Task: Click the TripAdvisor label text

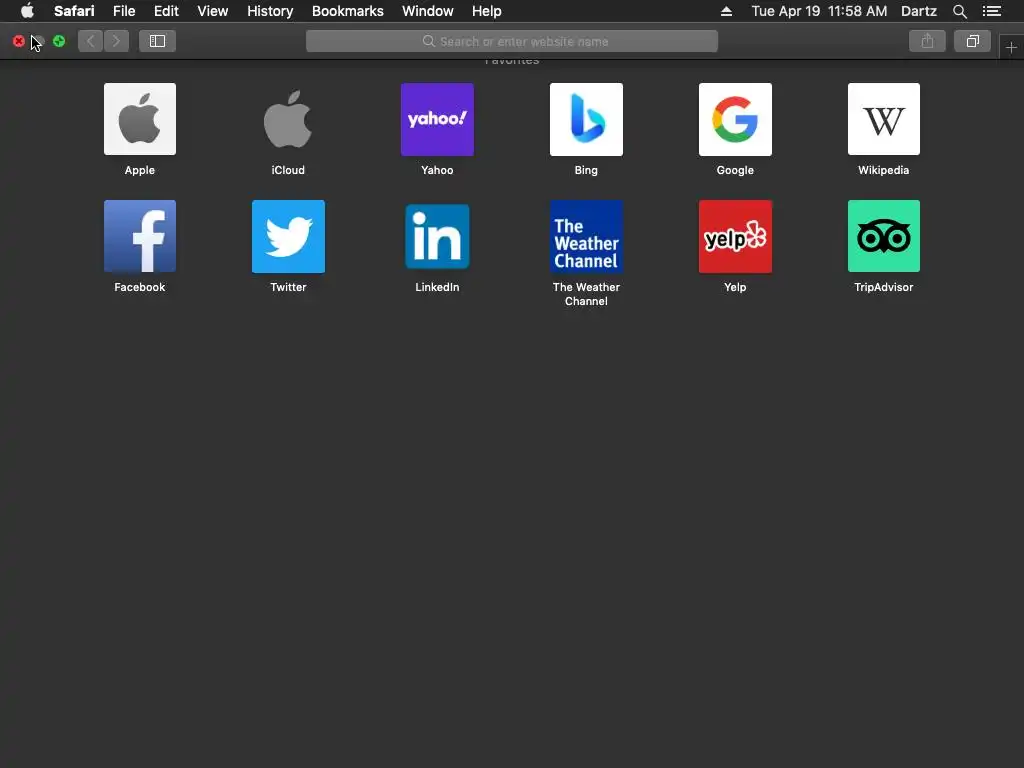Action: point(884,287)
